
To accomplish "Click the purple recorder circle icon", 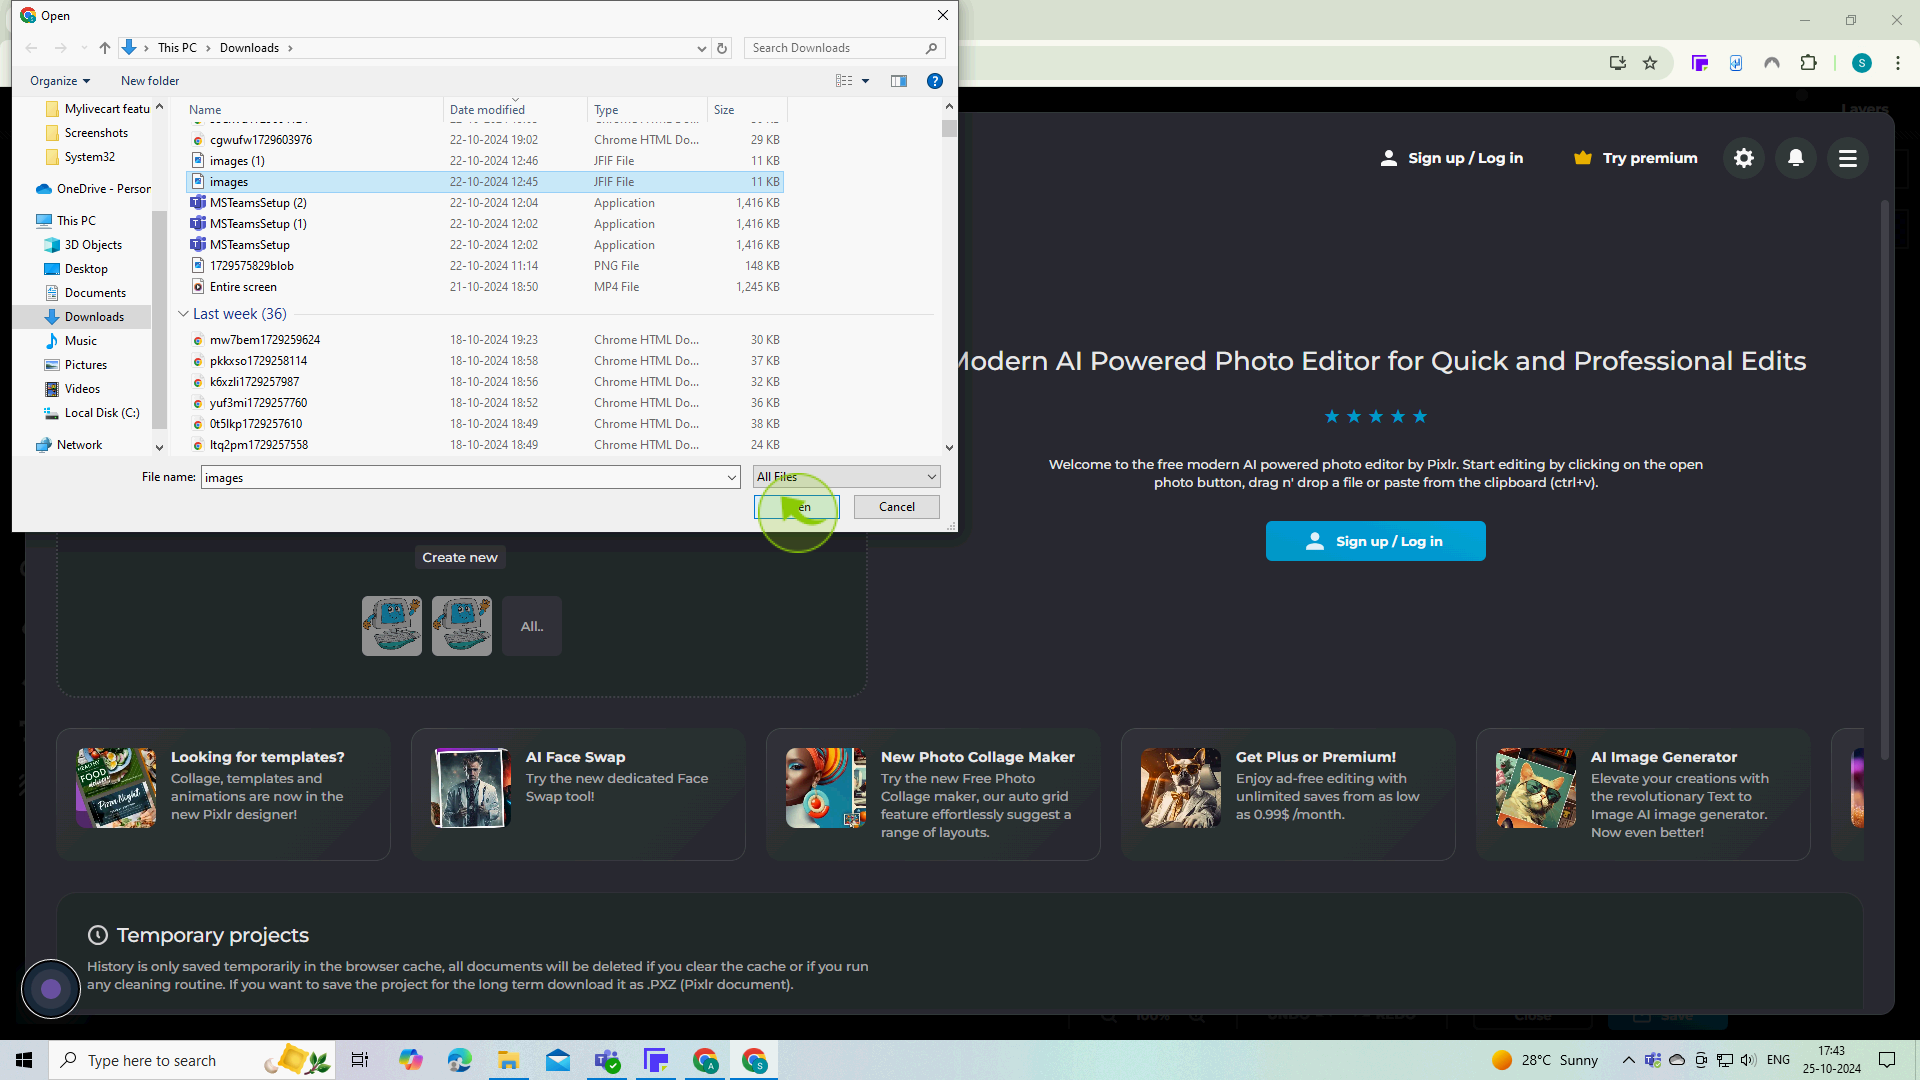I will (x=51, y=989).
